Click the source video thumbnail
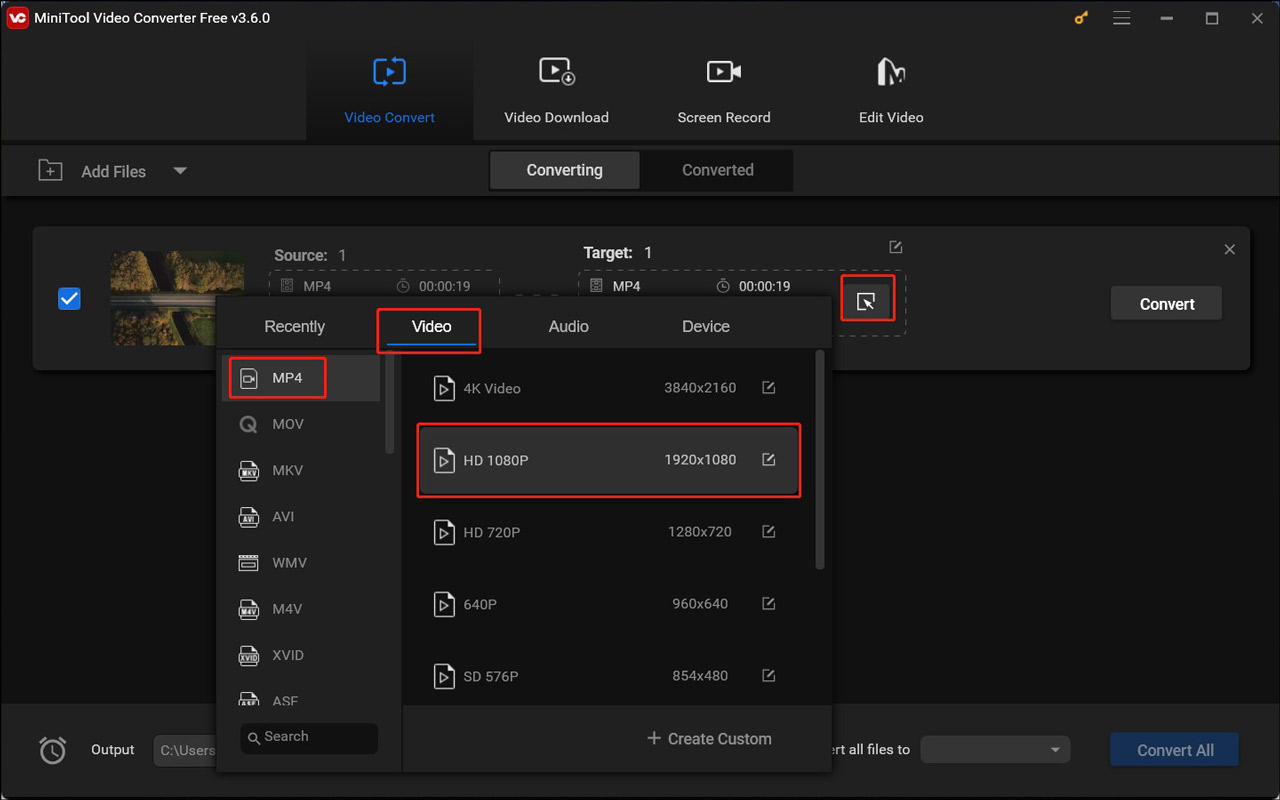 point(177,298)
